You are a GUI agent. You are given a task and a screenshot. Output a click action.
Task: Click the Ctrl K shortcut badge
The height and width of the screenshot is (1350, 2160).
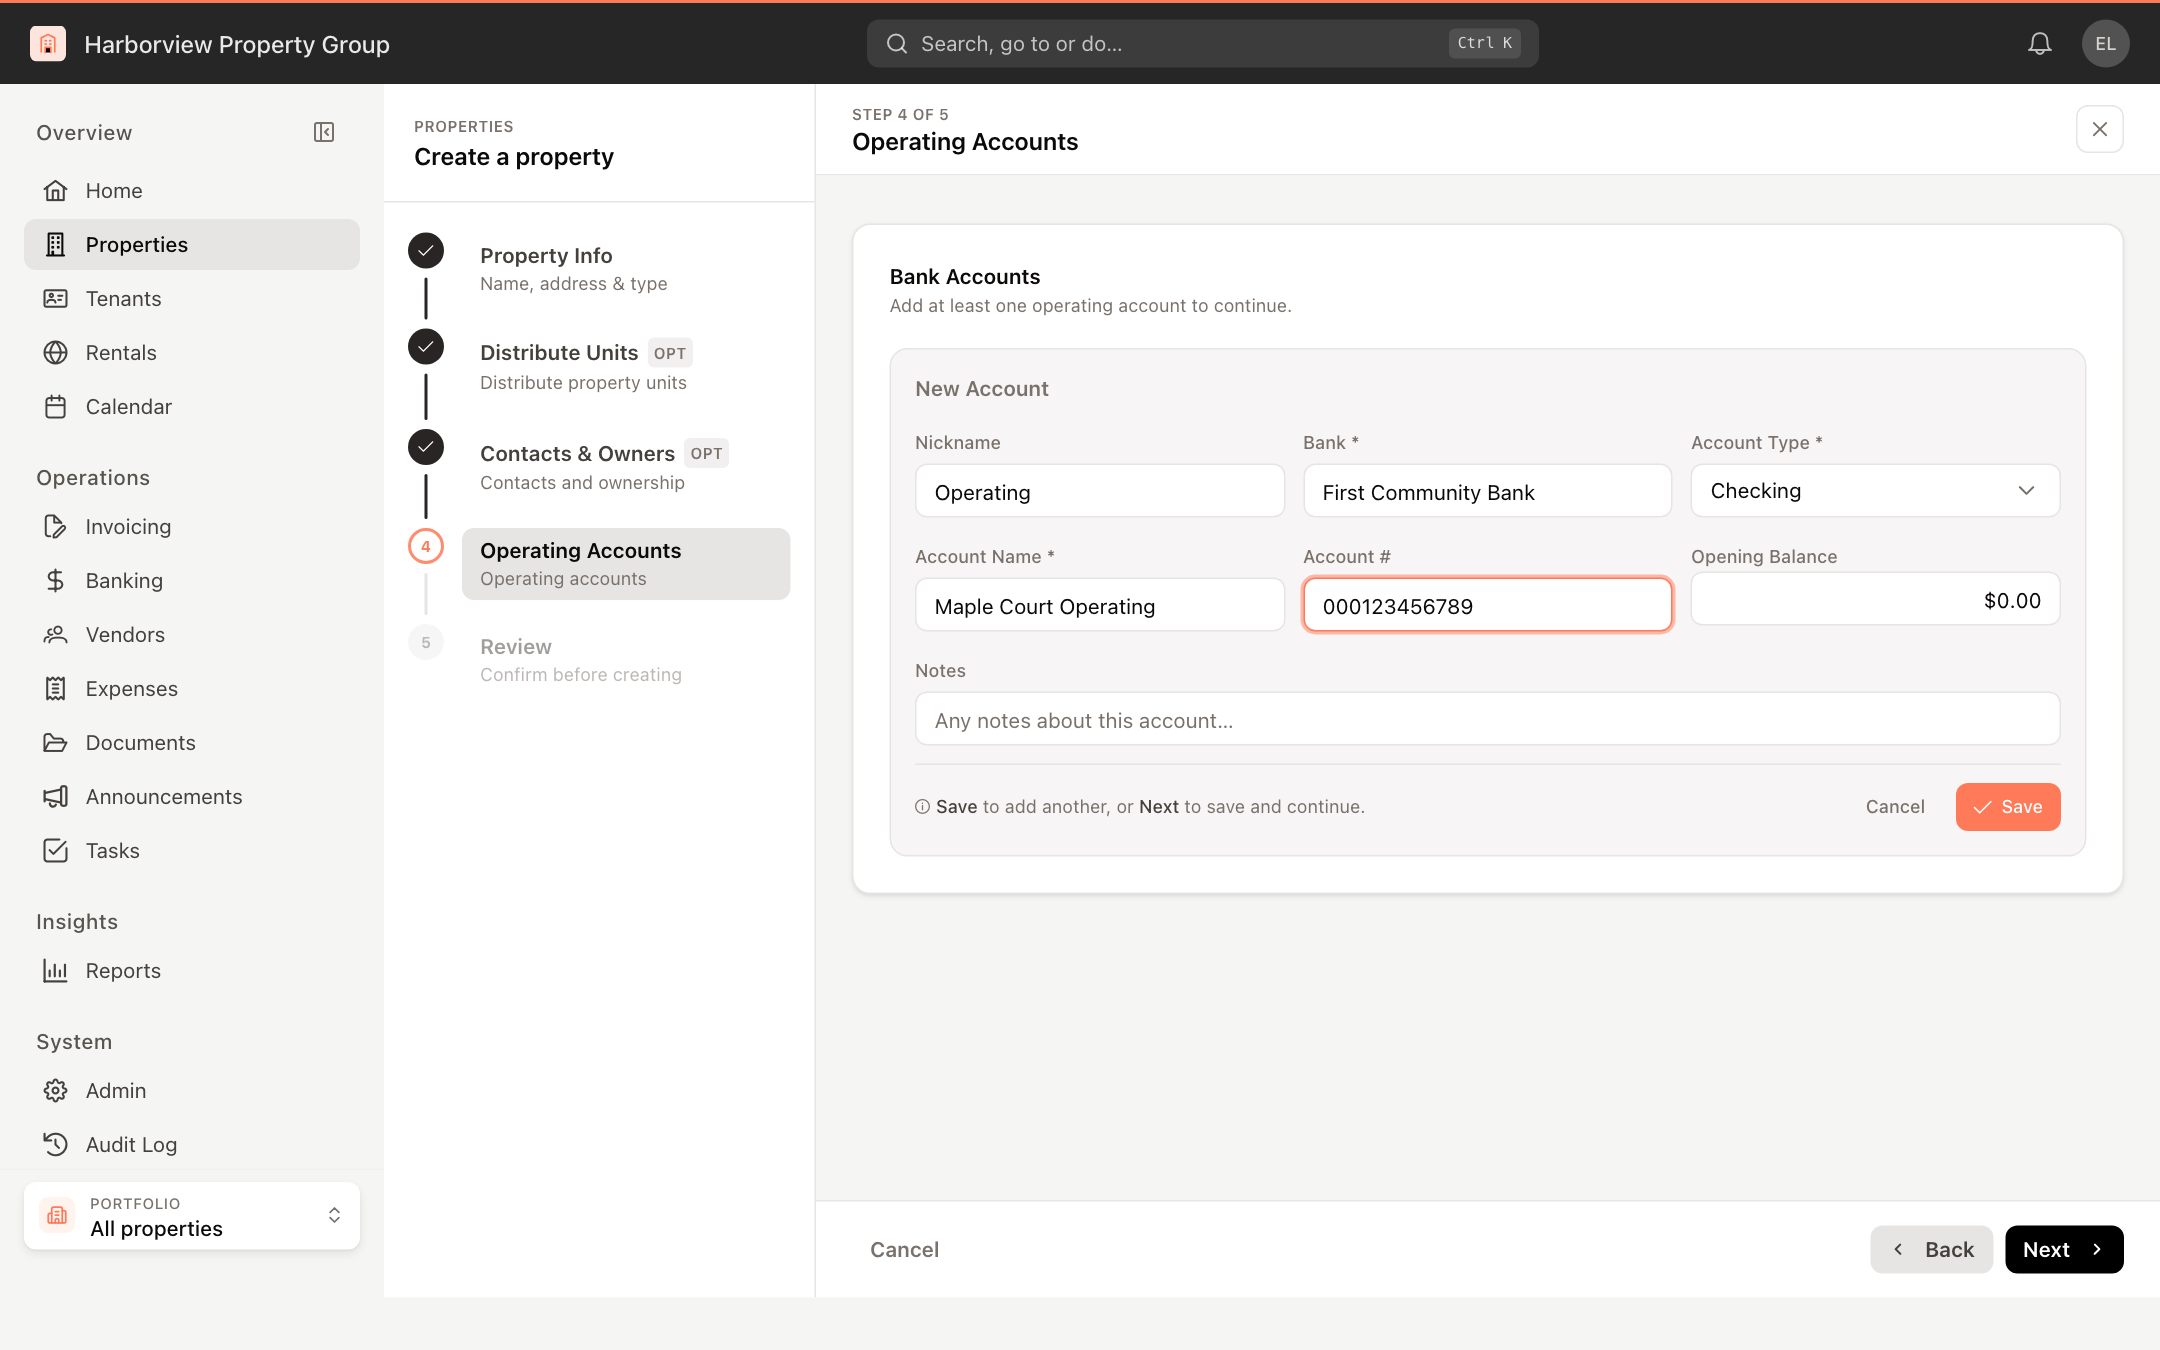(1484, 43)
